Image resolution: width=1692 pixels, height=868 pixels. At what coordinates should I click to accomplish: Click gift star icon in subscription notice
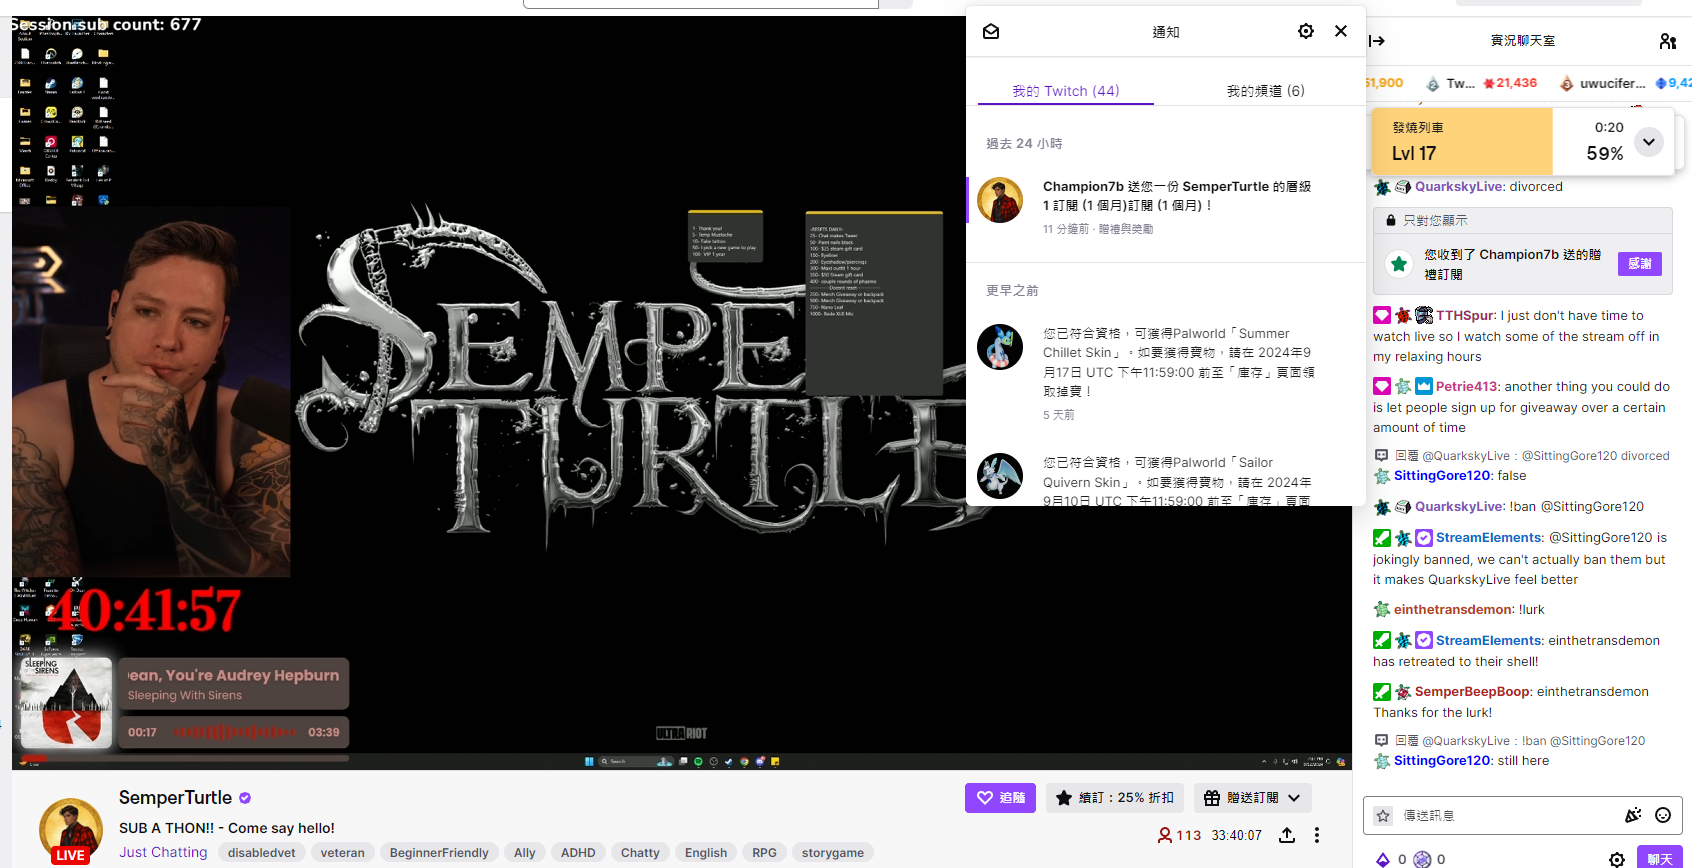click(1399, 264)
